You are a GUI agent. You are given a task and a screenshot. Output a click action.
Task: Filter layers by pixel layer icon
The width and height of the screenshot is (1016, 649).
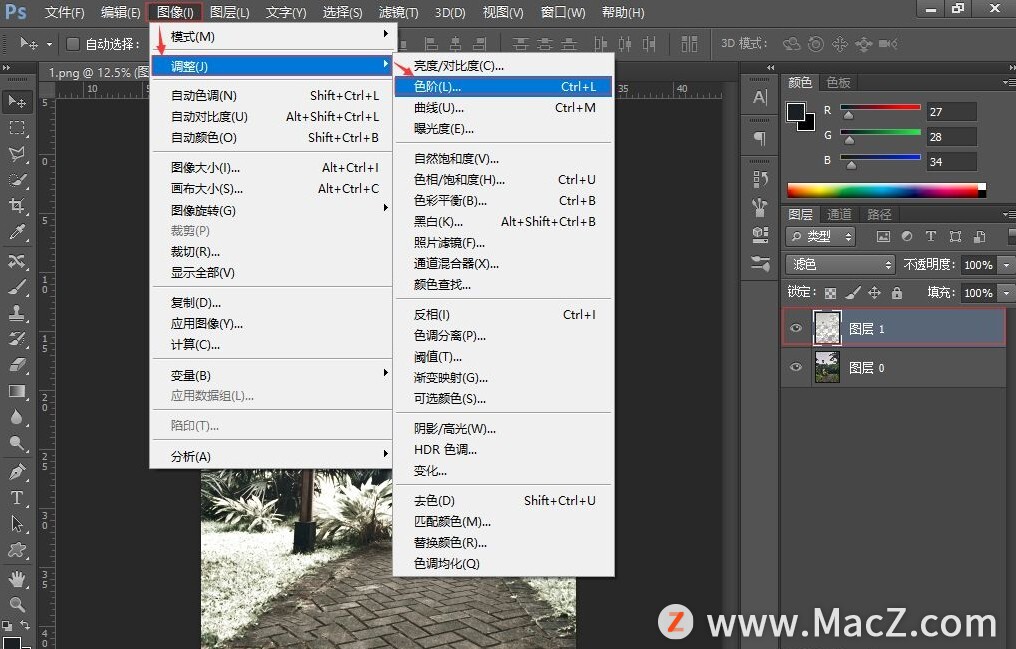883,236
